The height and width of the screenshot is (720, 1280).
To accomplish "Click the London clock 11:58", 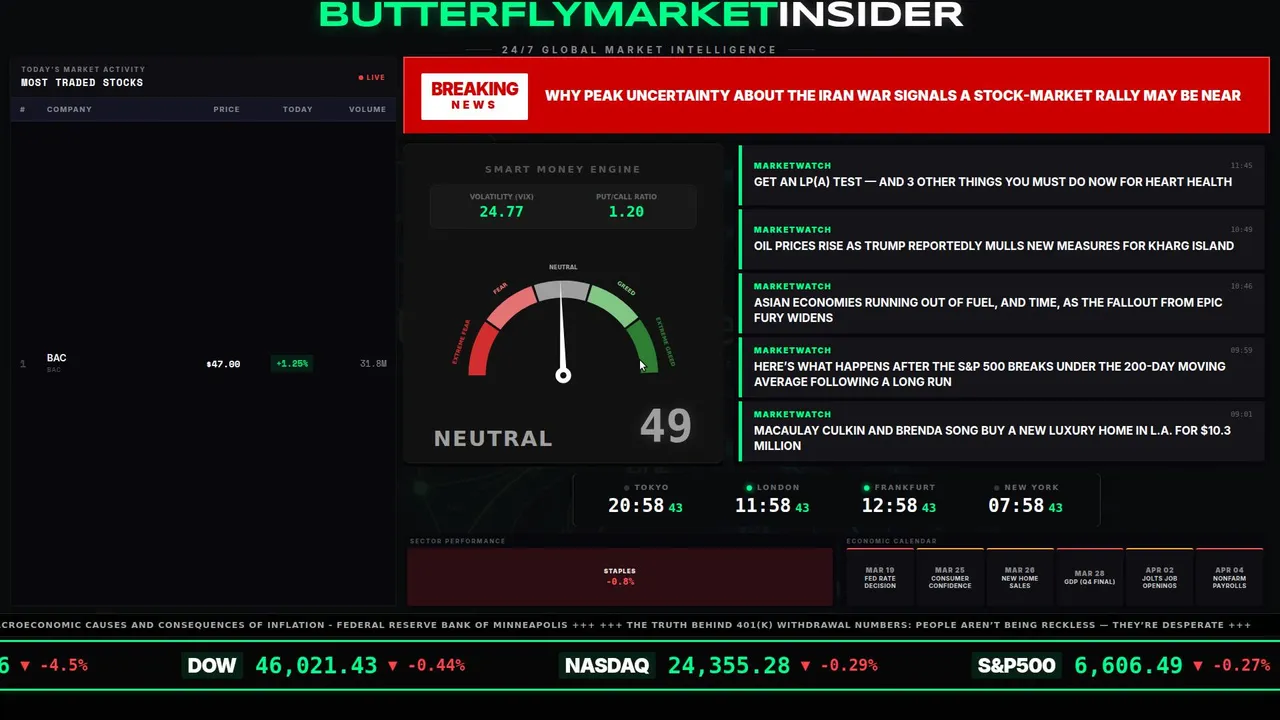I will pyautogui.click(x=763, y=506).
